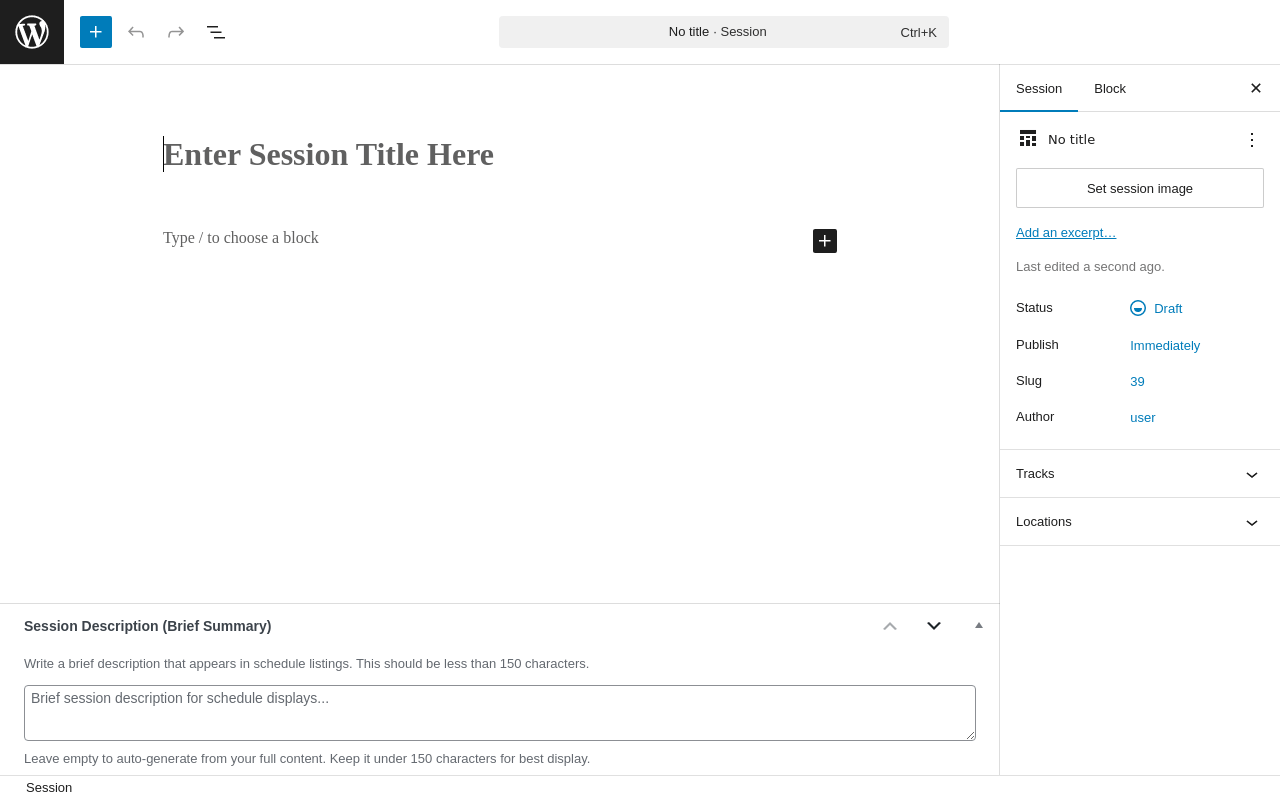The width and height of the screenshot is (1280, 800).
Task: Change Draft status setting
Action: (1157, 308)
